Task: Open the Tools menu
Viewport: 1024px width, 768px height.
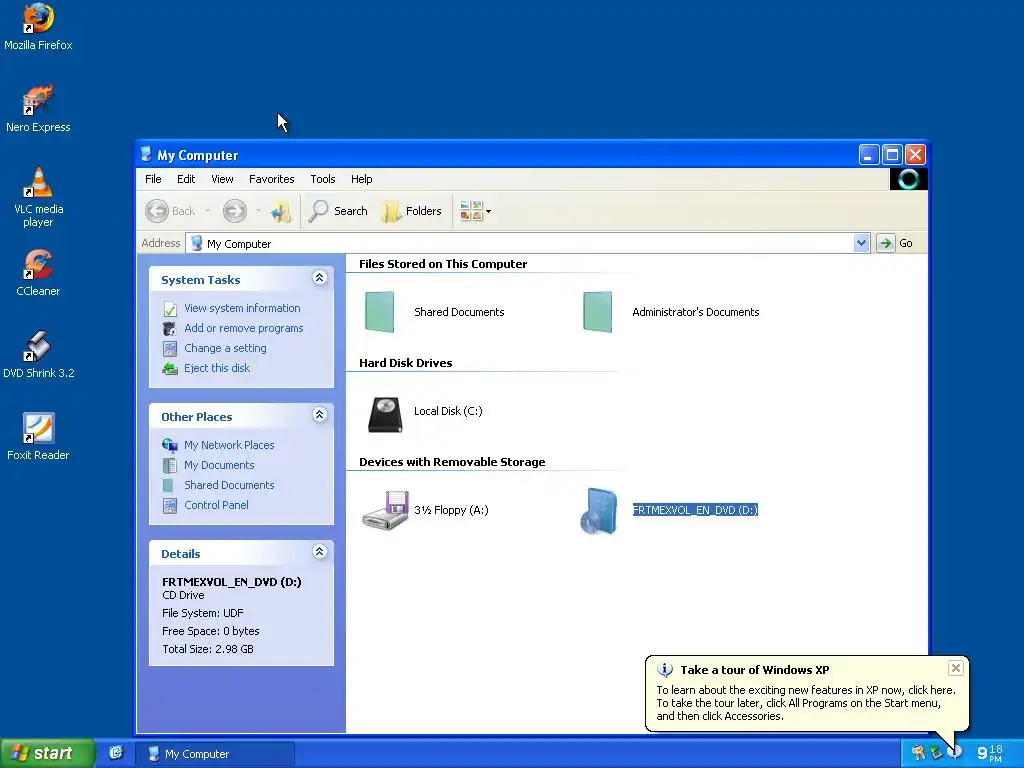Action: tap(323, 179)
